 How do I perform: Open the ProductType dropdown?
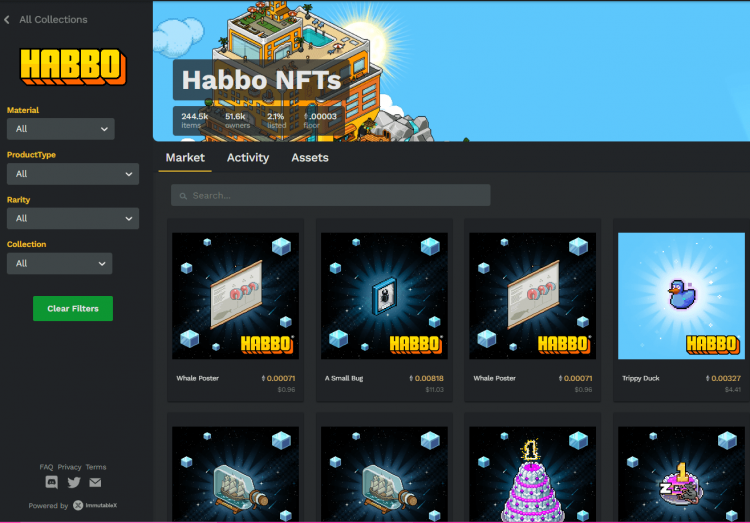(x=73, y=174)
